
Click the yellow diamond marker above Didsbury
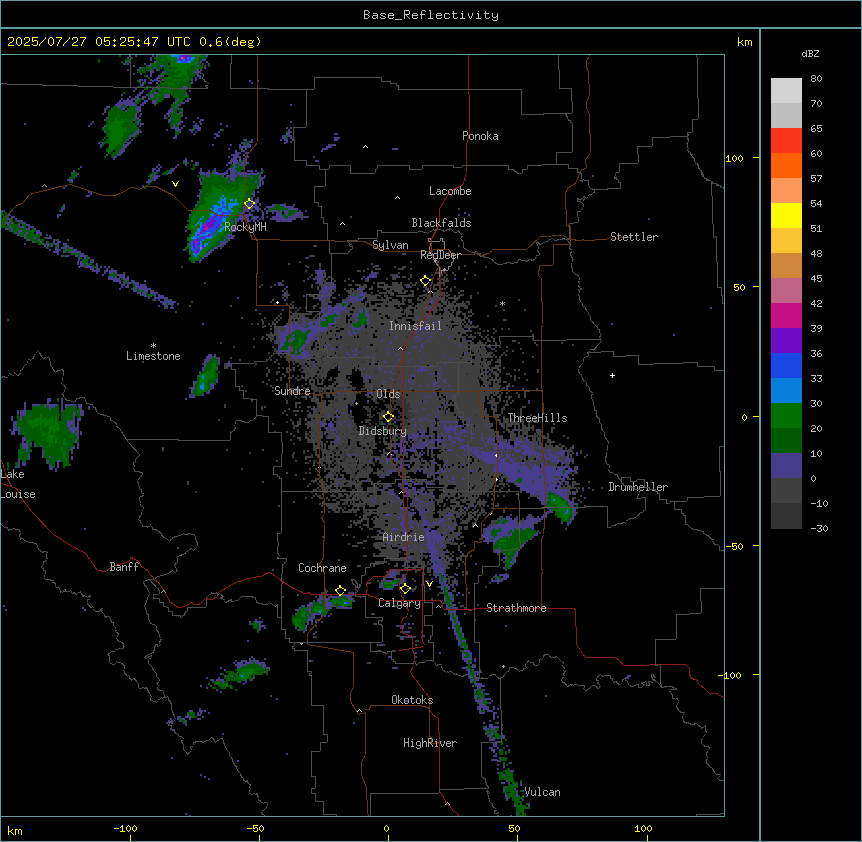pos(388,416)
